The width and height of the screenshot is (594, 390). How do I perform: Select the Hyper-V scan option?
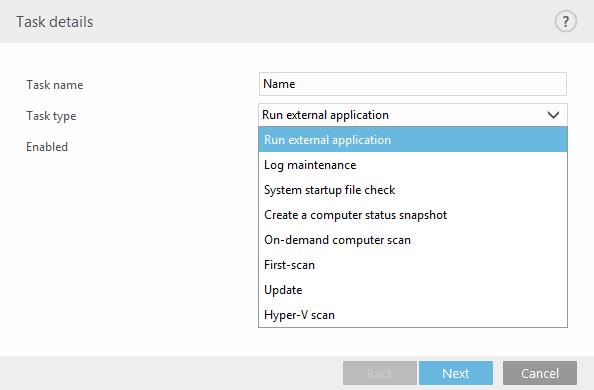point(413,315)
